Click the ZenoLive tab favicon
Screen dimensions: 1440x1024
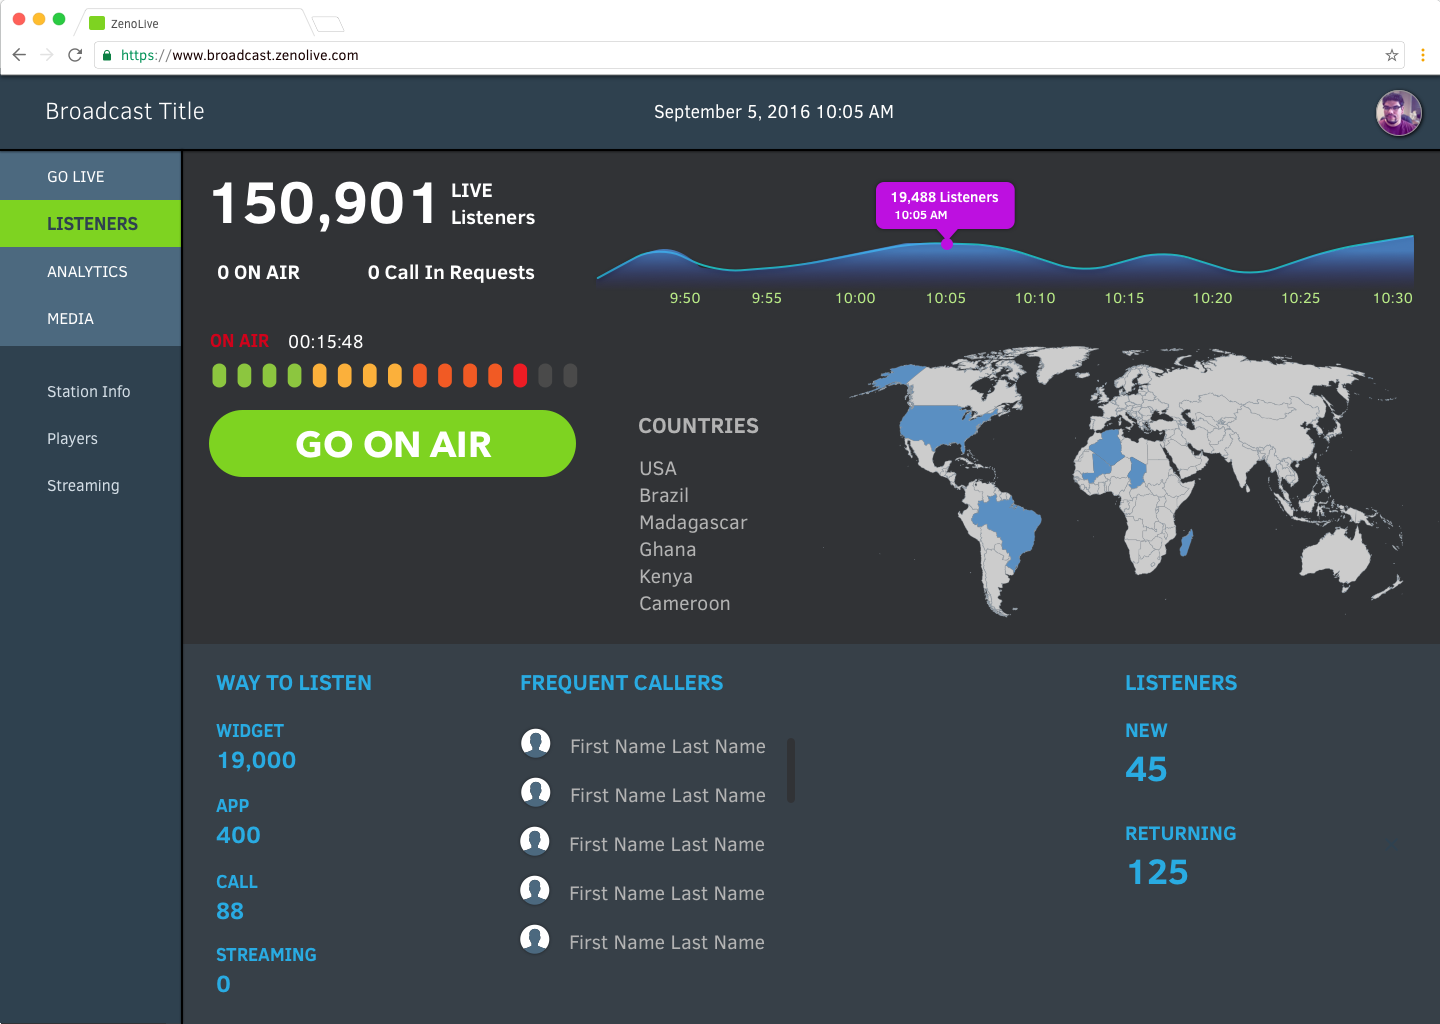pos(97,23)
